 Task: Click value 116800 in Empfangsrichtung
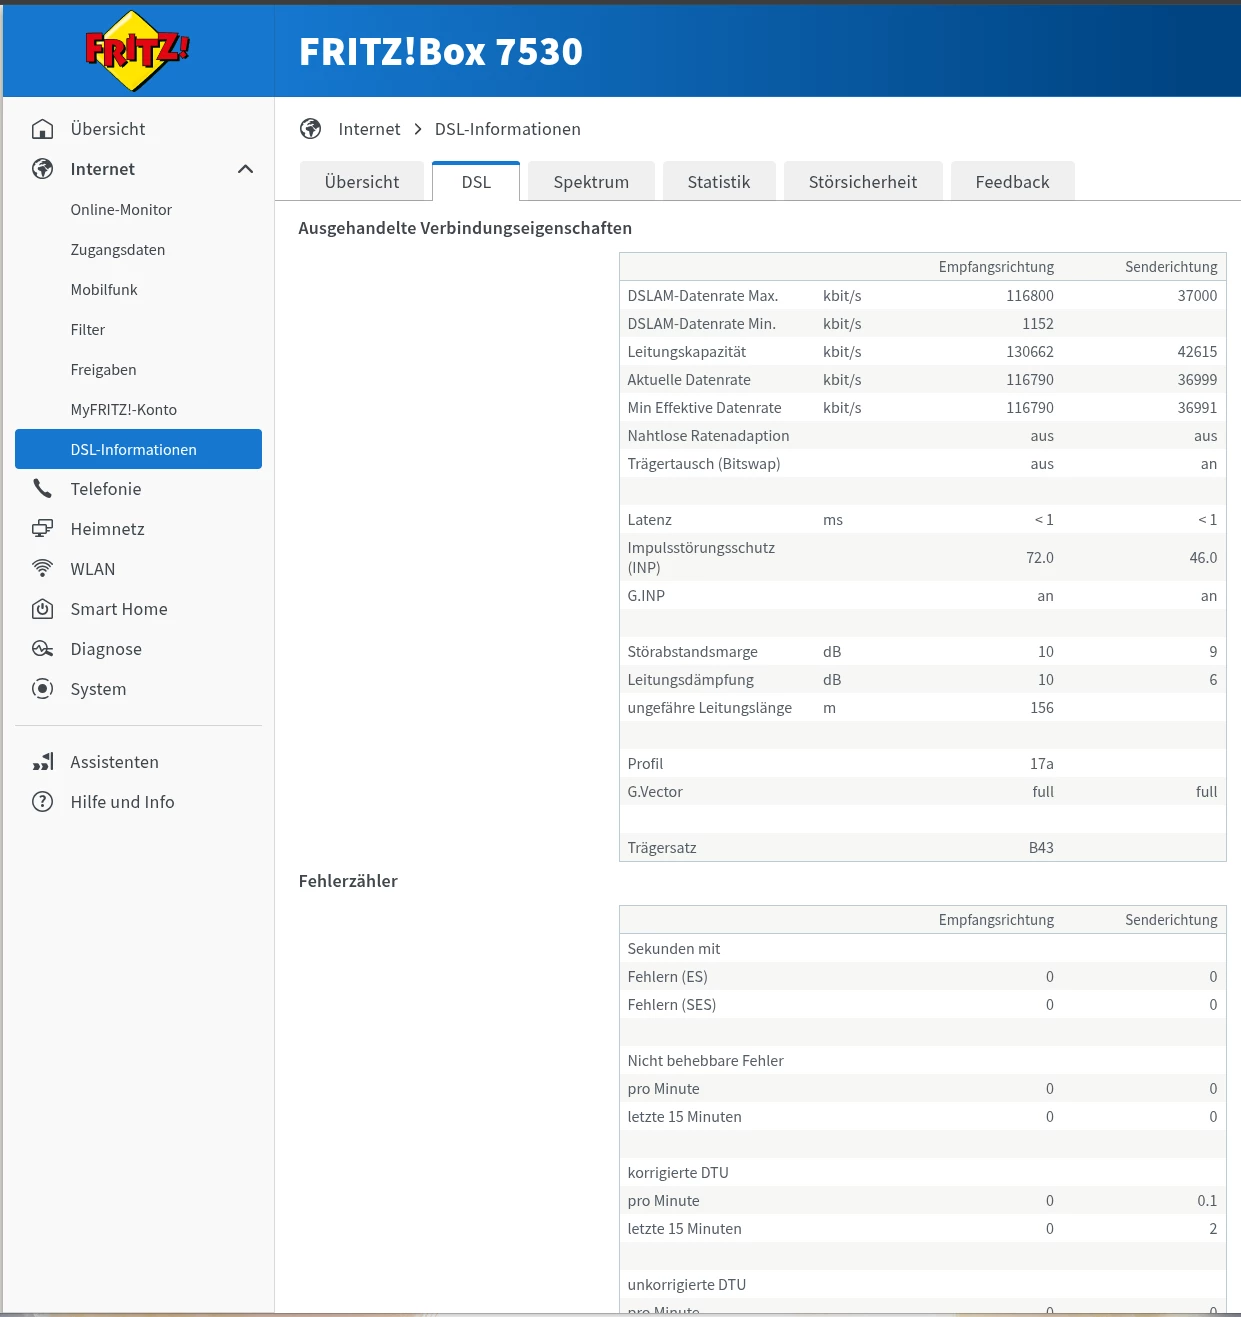coord(1030,296)
